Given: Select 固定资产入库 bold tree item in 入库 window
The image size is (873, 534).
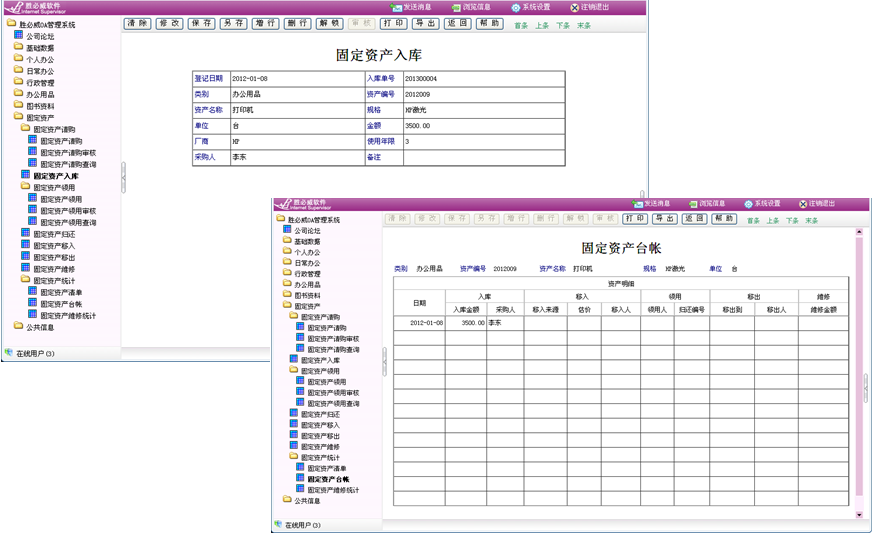Looking at the screenshot, I should click(56, 176).
